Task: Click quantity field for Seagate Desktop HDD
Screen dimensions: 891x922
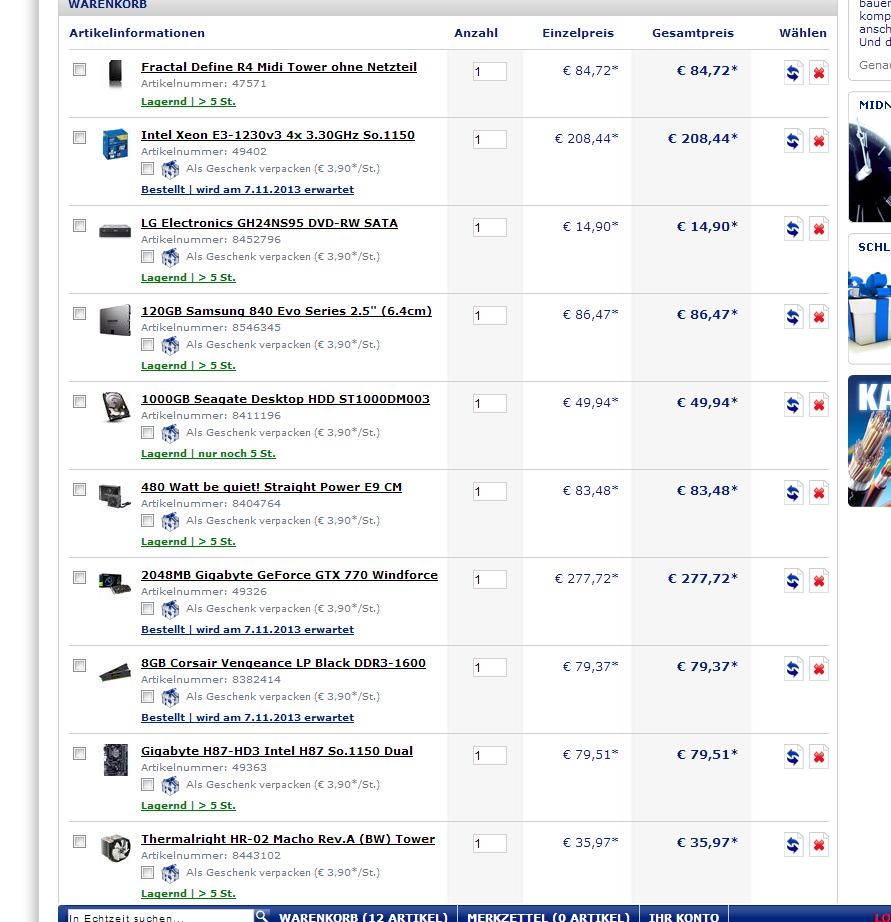Action: pos(490,403)
